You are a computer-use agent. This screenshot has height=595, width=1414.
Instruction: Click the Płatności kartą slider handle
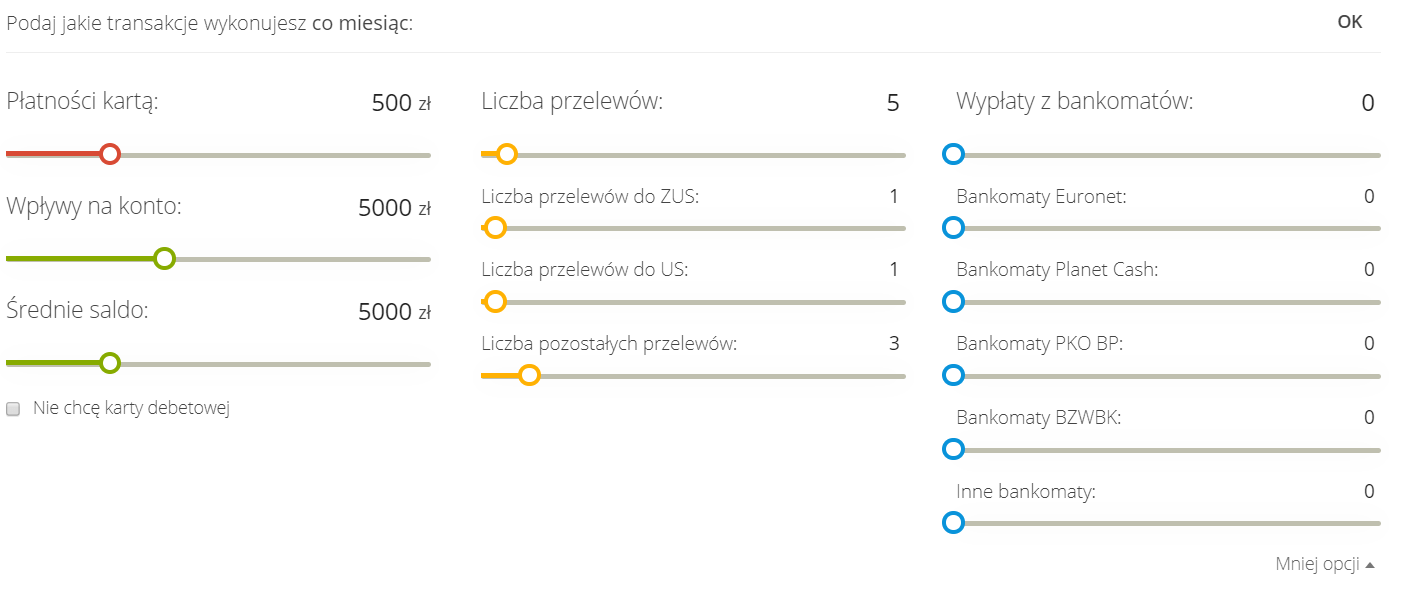tap(110, 154)
